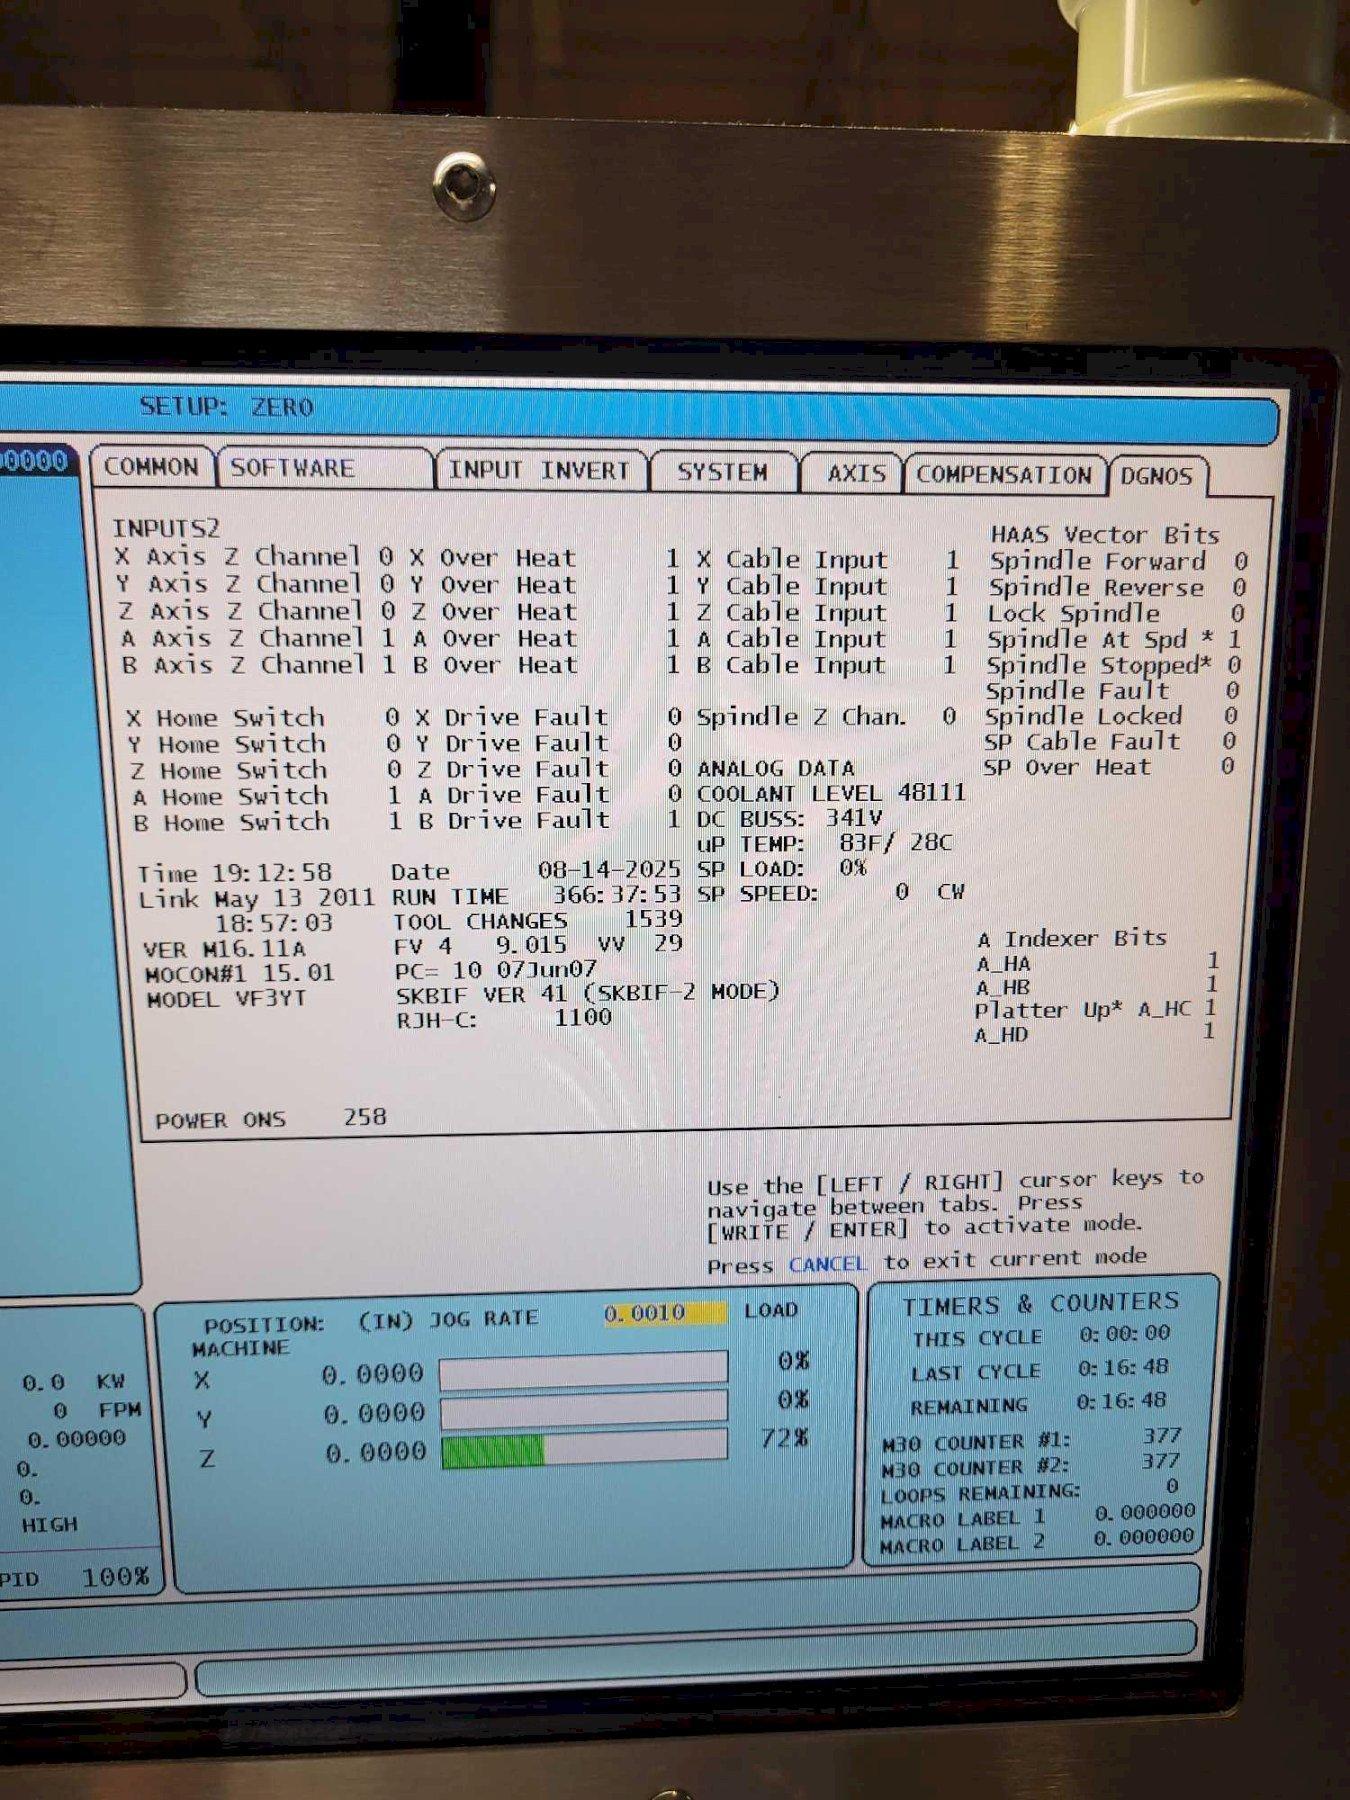This screenshot has height=1800, width=1350.
Task: Select the Platter Up A_HC indexer bit
Action: click(x=1094, y=1010)
